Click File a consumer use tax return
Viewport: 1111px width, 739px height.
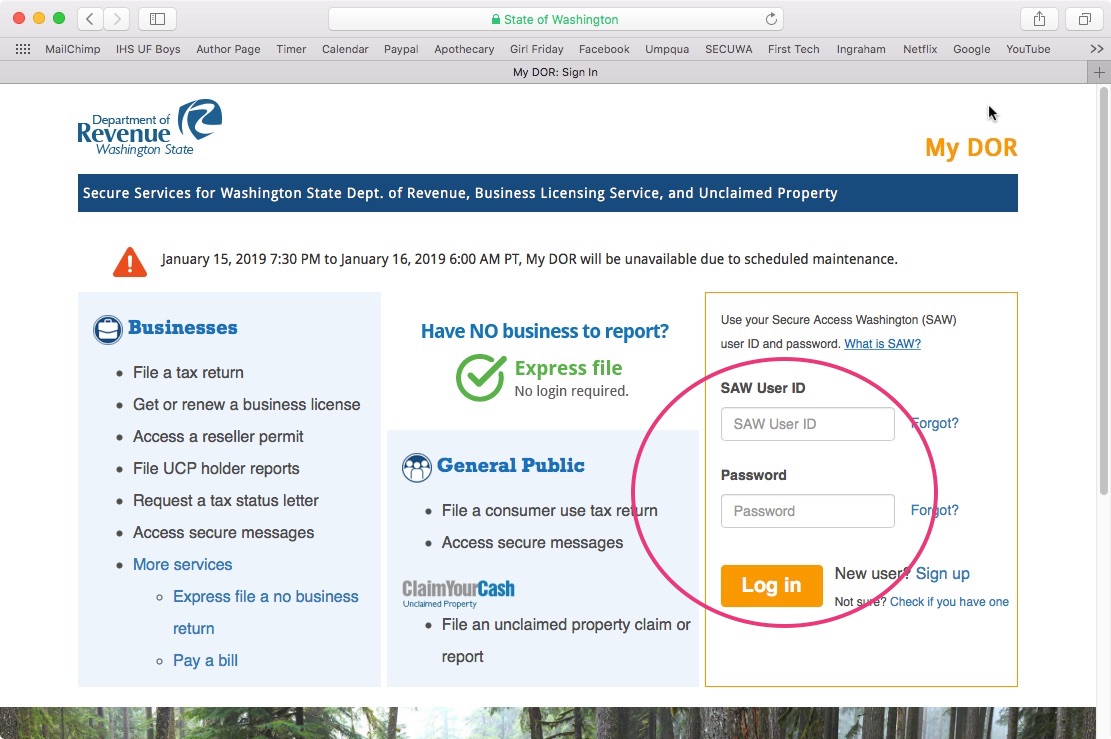[550, 511]
